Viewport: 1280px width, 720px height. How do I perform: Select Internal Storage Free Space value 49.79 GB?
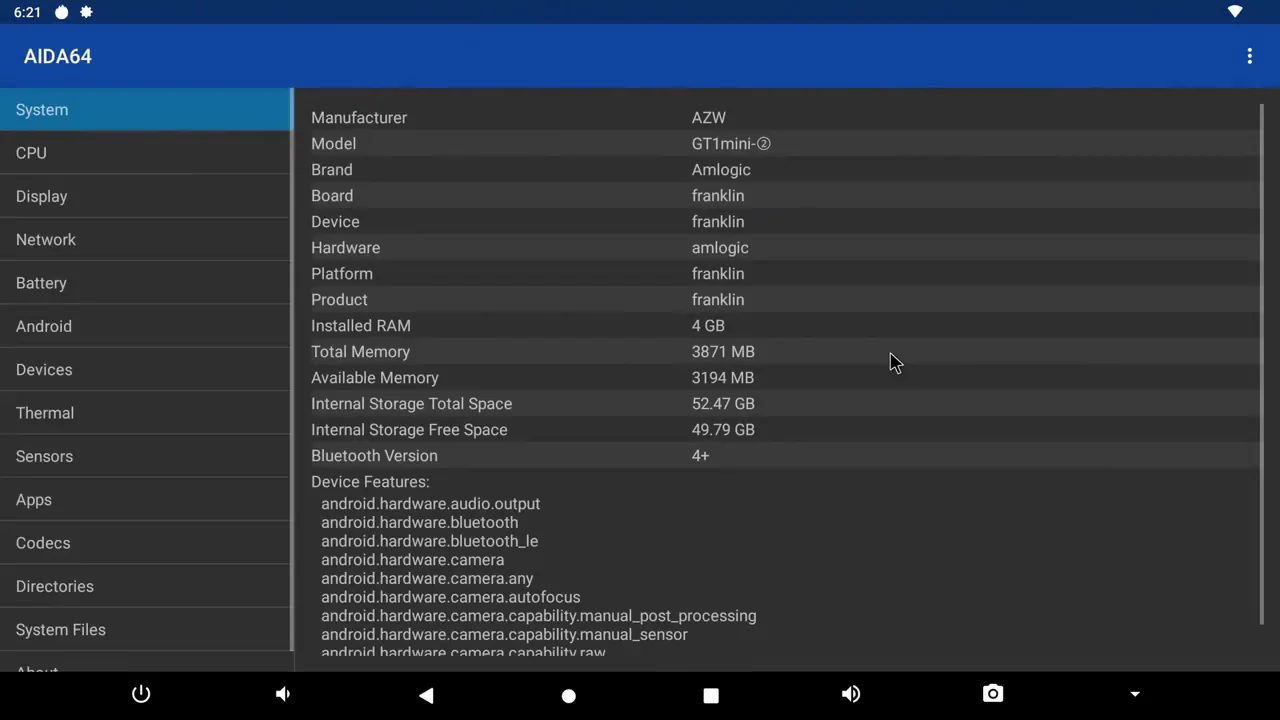(x=723, y=430)
